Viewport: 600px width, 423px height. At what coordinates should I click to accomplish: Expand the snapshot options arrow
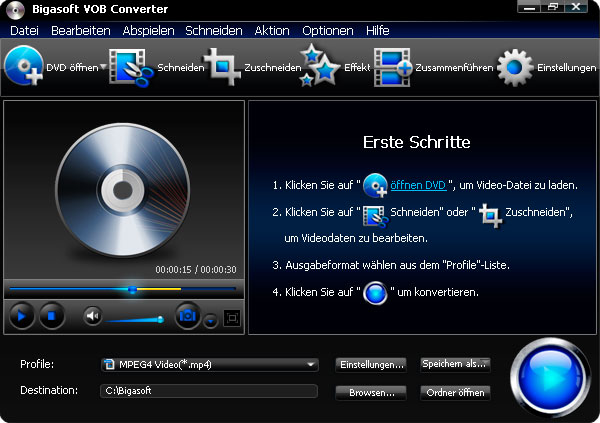[210, 321]
